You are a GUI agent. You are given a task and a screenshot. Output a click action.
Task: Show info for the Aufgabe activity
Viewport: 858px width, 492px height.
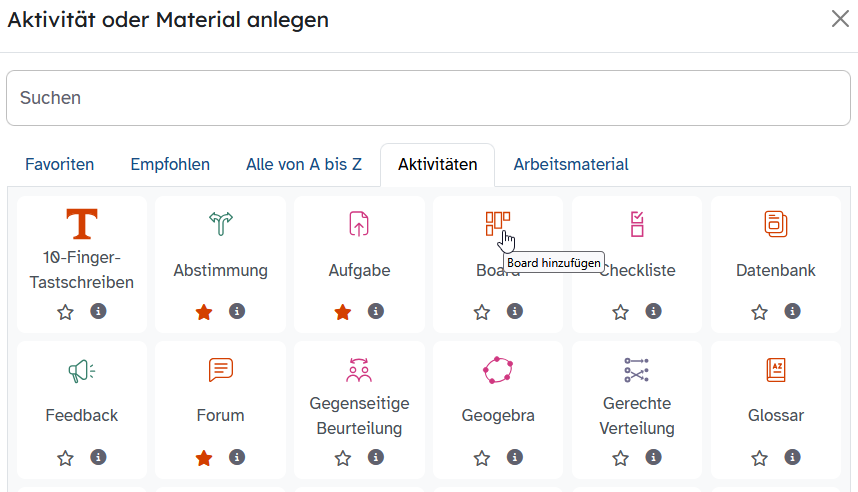(x=376, y=312)
